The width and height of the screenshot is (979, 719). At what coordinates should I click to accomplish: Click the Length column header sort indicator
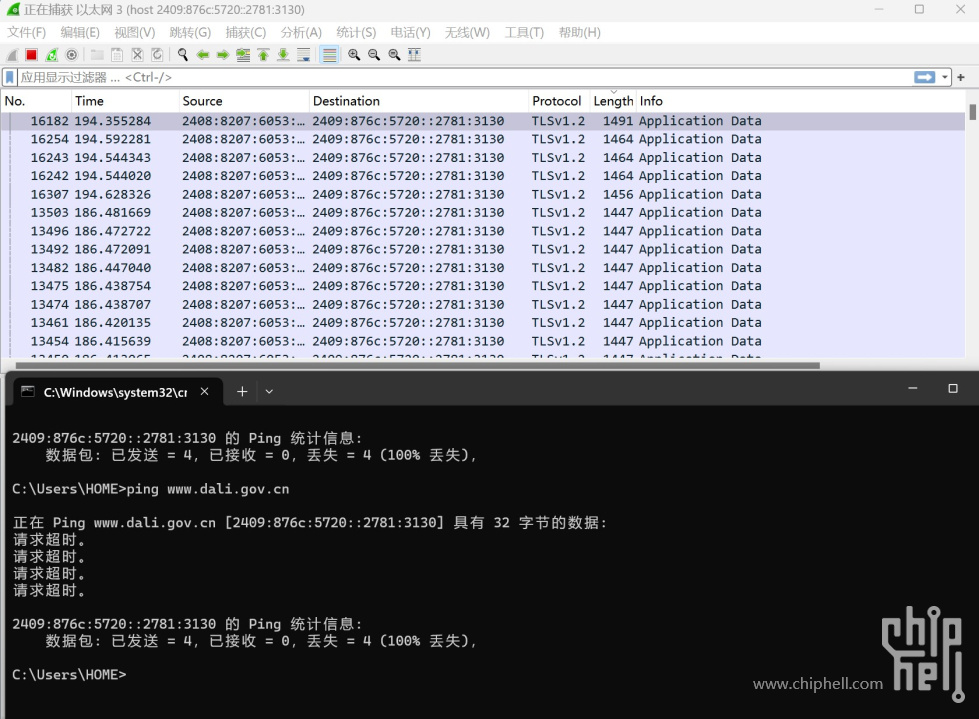613,92
